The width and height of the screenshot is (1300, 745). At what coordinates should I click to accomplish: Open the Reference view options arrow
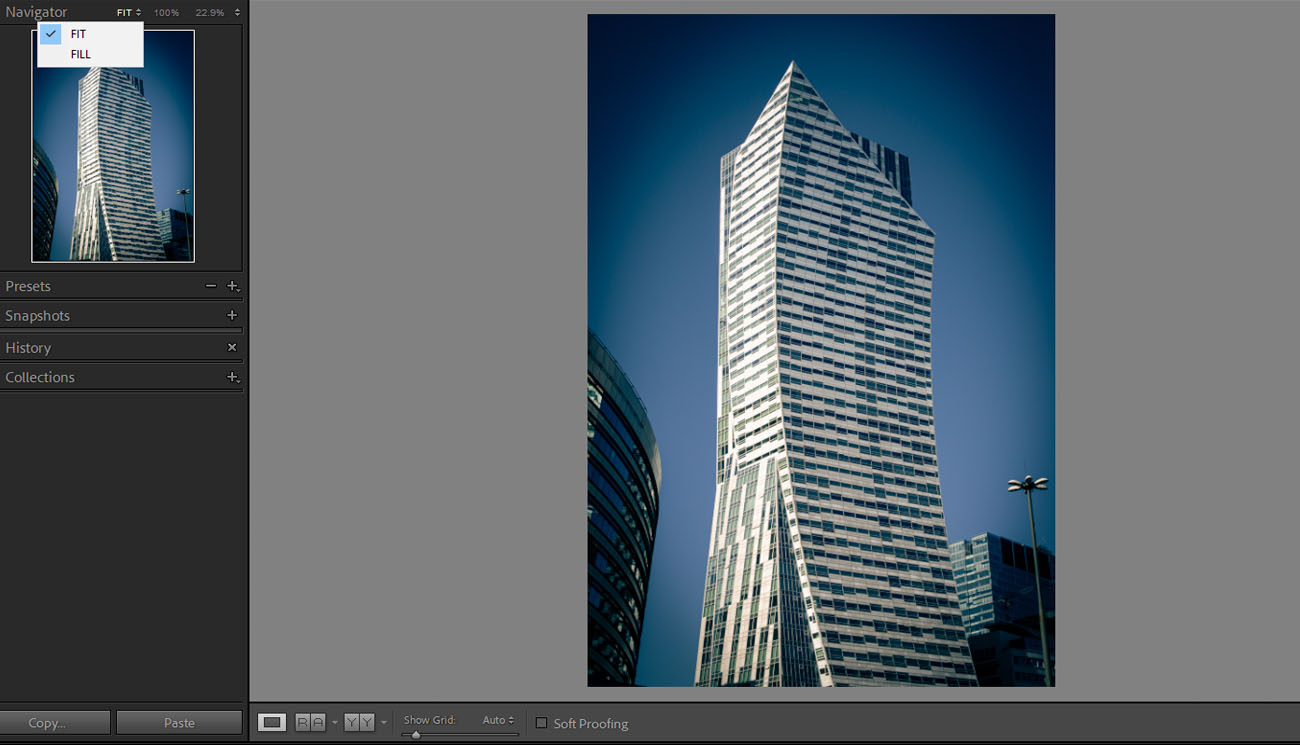[334, 723]
